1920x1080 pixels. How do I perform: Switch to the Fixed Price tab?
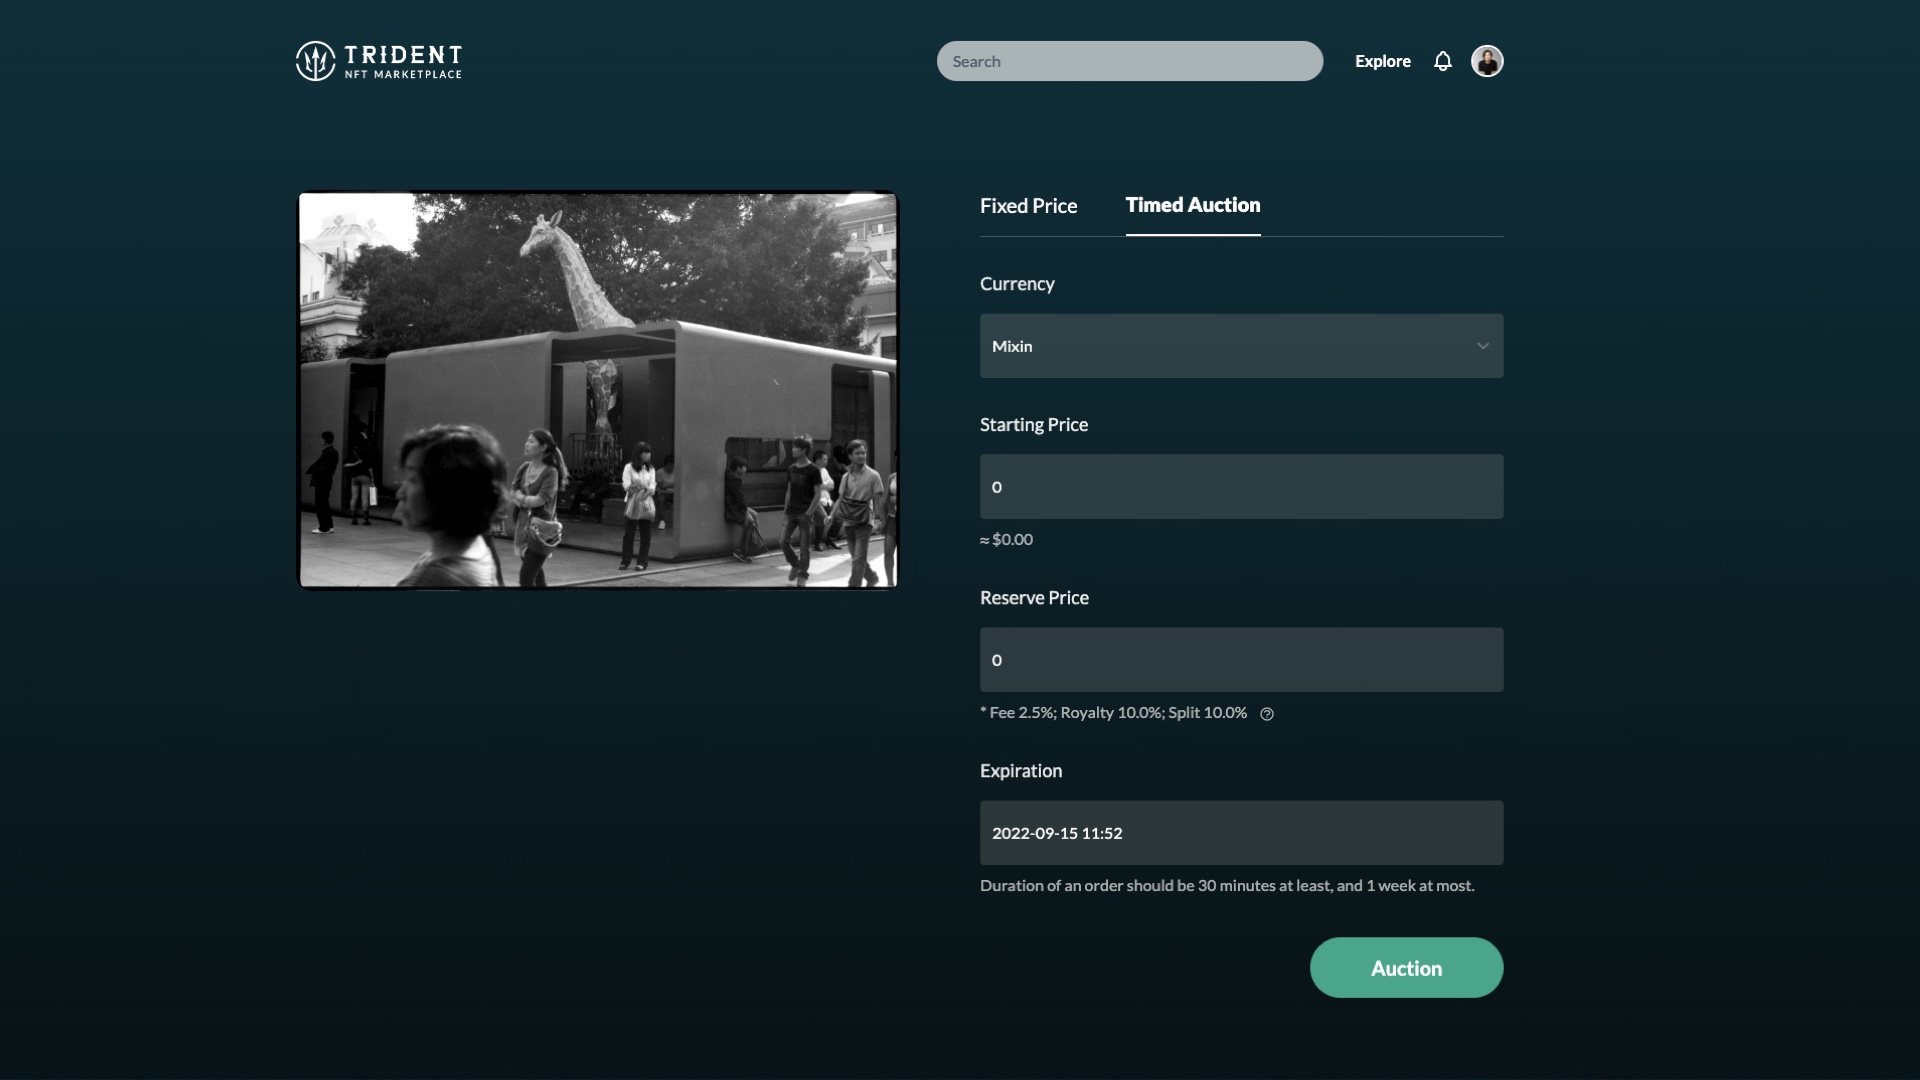(1028, 206)
